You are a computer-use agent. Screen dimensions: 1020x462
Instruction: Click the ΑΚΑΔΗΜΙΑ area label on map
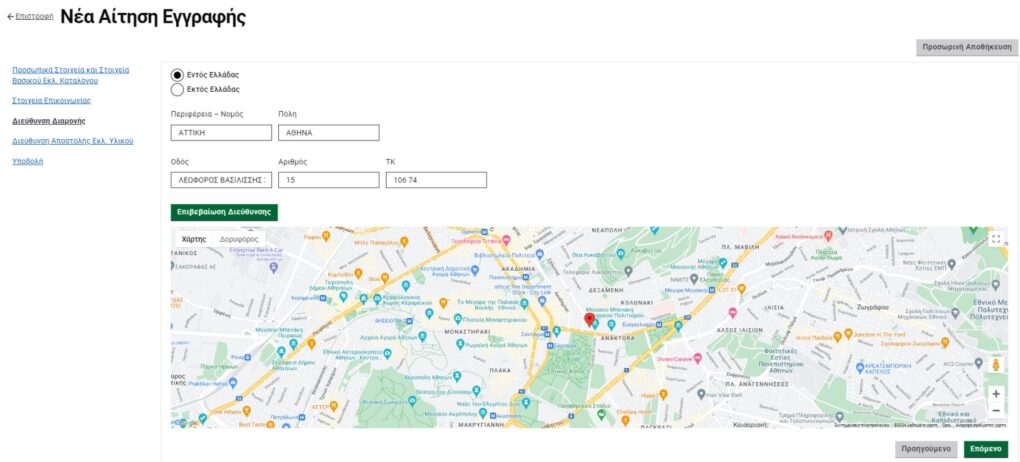518,268
